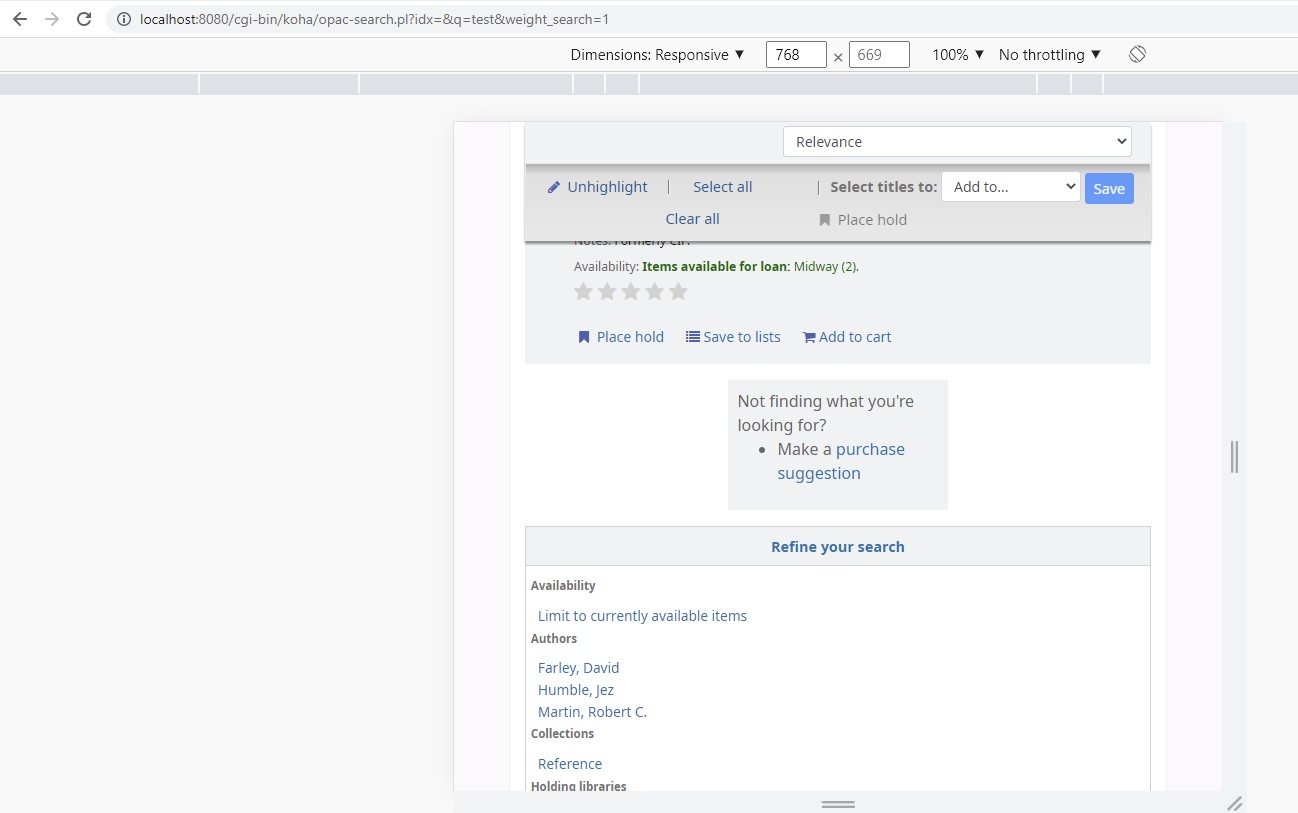Click the site information icon in address bar
The height and width of the screenshot is (813, 1298).
coord(123,19)
